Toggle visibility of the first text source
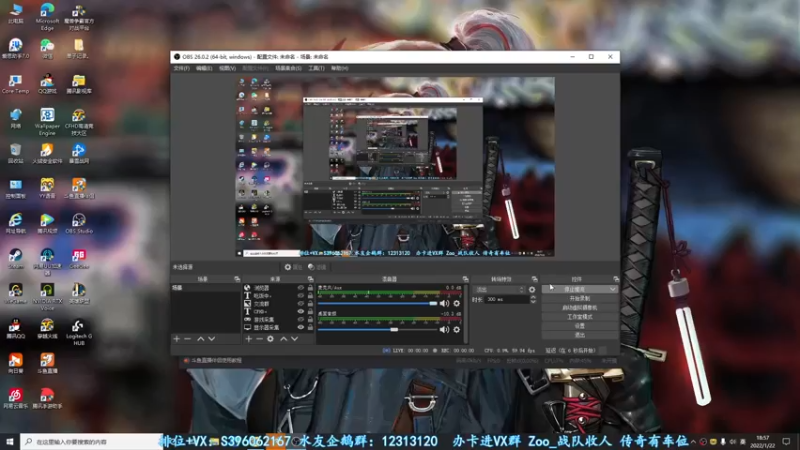This screenshot has height=450, width=800. tap(301, 296)
